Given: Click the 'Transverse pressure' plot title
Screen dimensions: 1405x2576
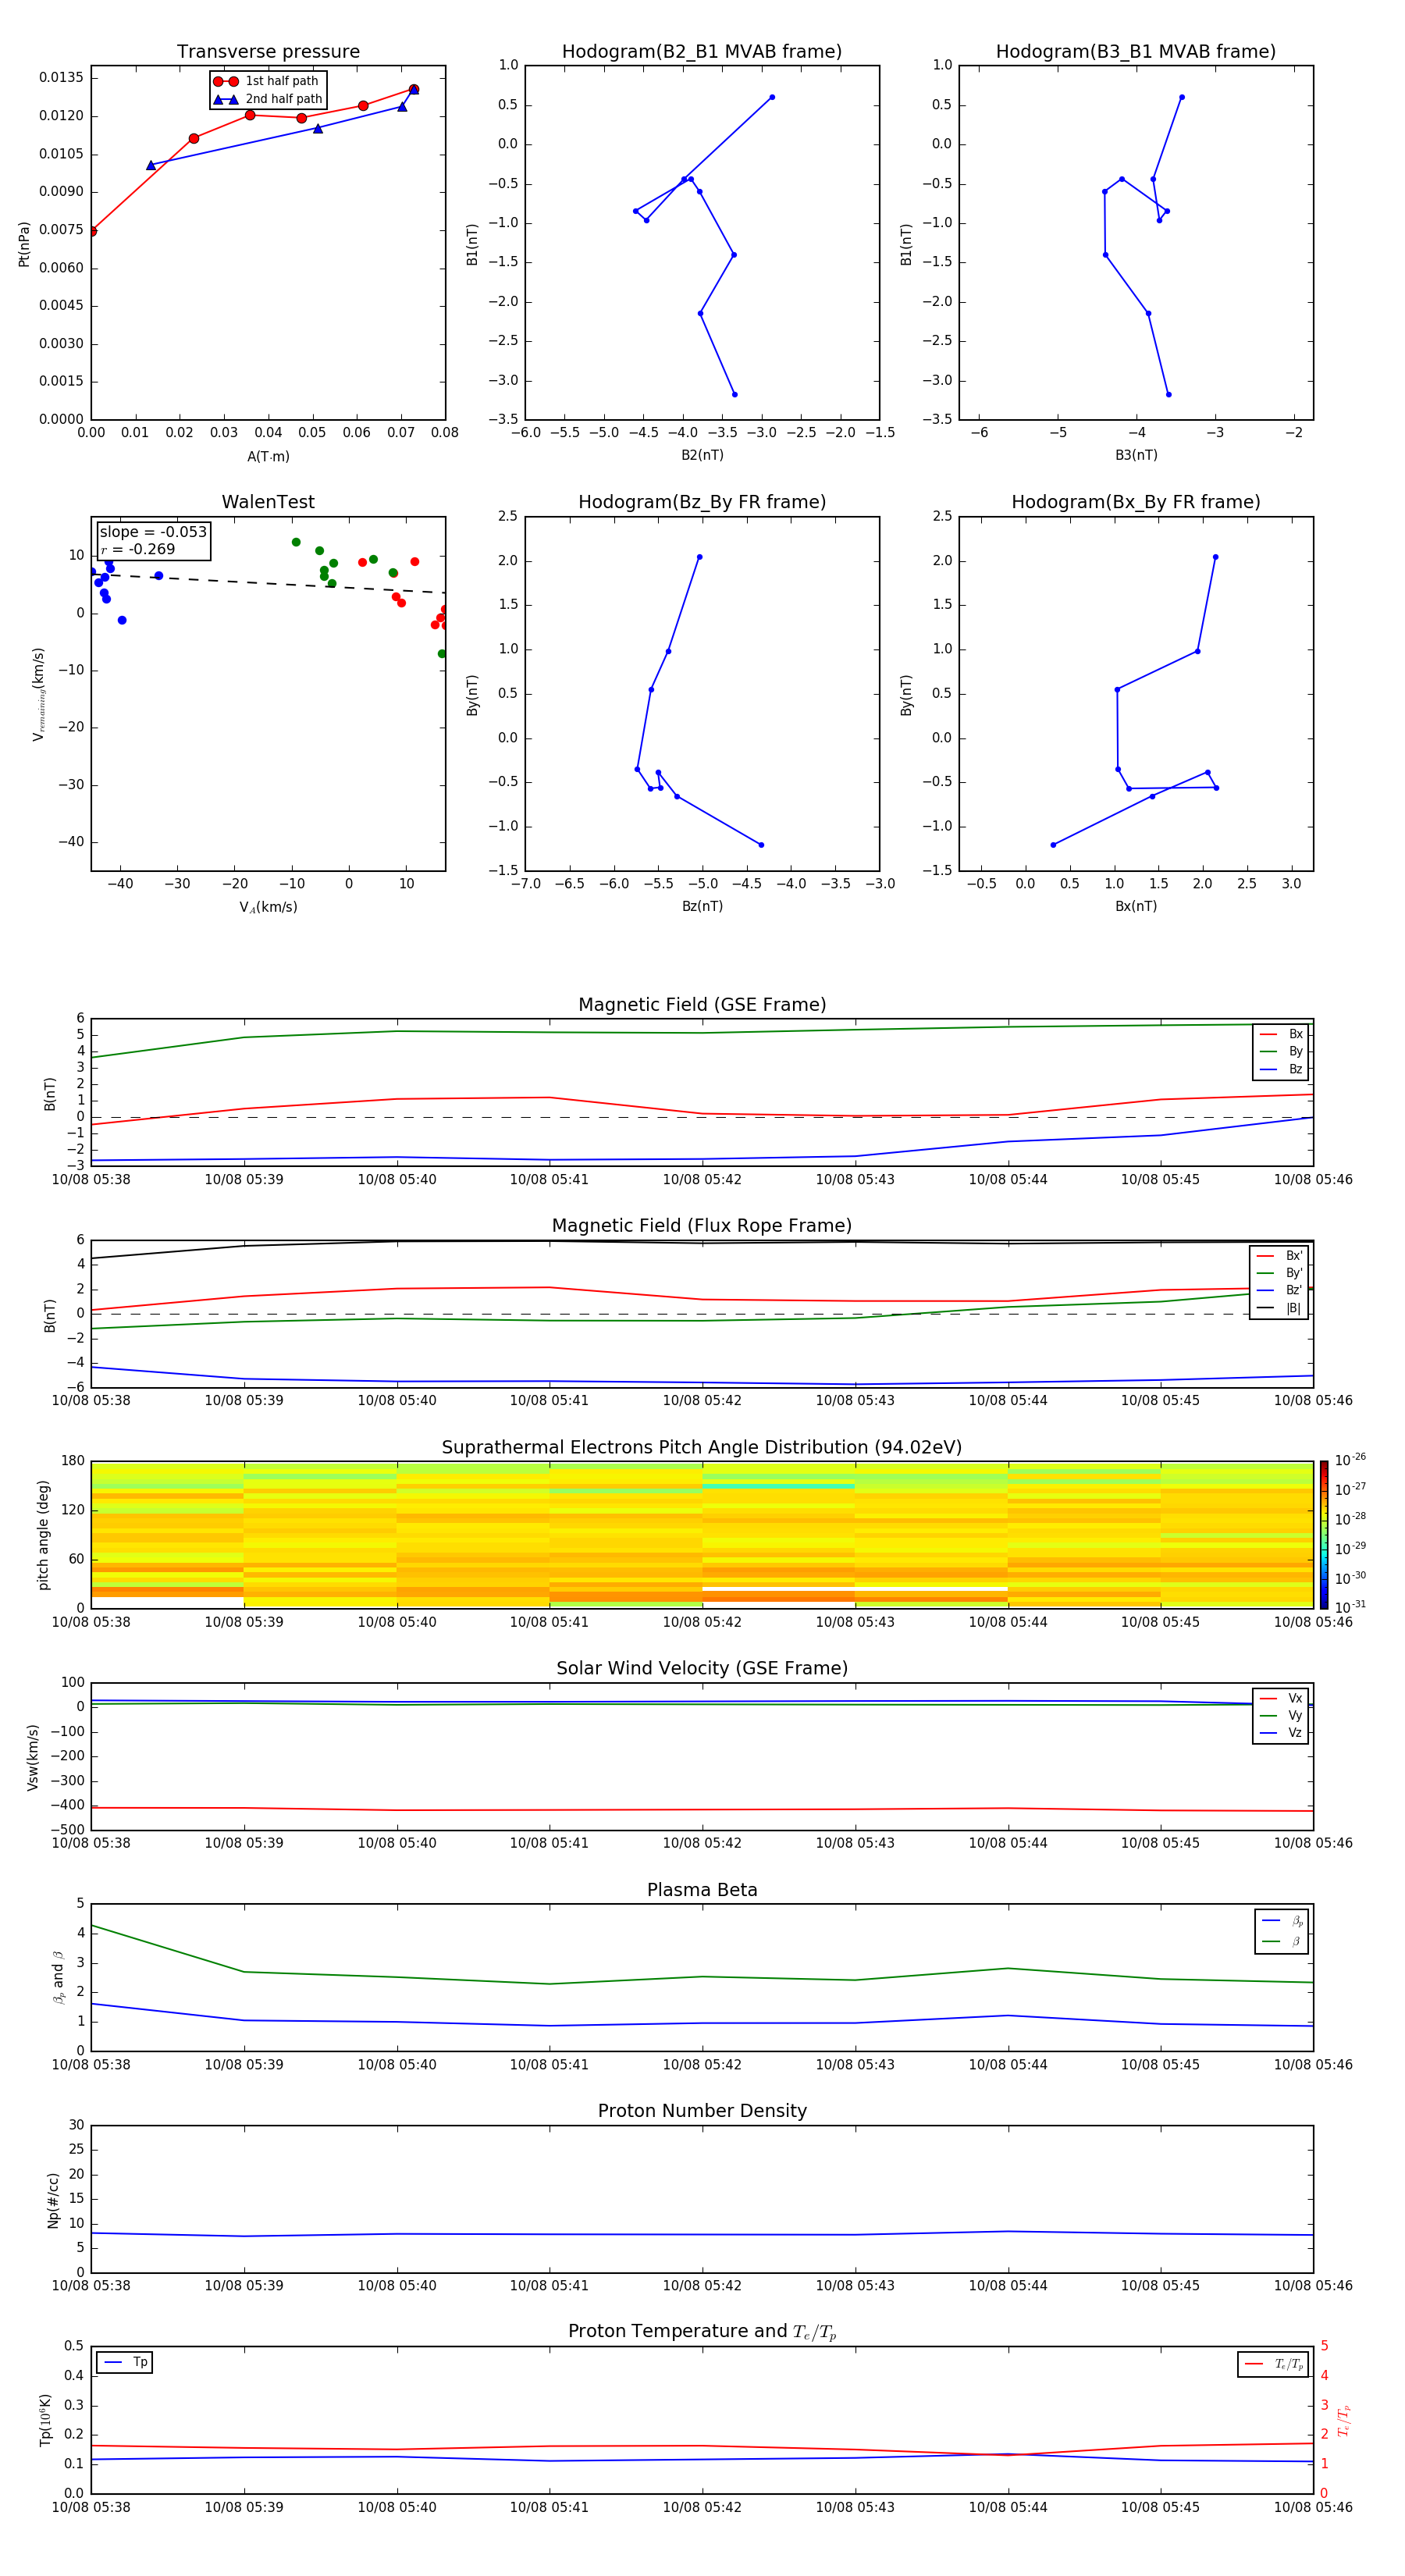Looking at the screenshot, I should (x=268, y=51).
